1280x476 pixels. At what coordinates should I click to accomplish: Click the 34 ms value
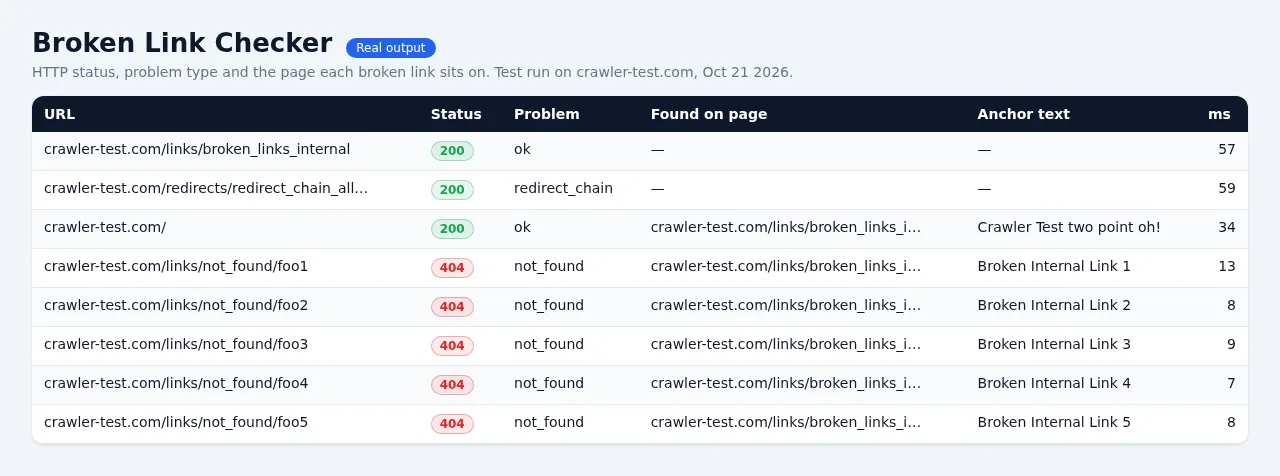pos(1227,227)
